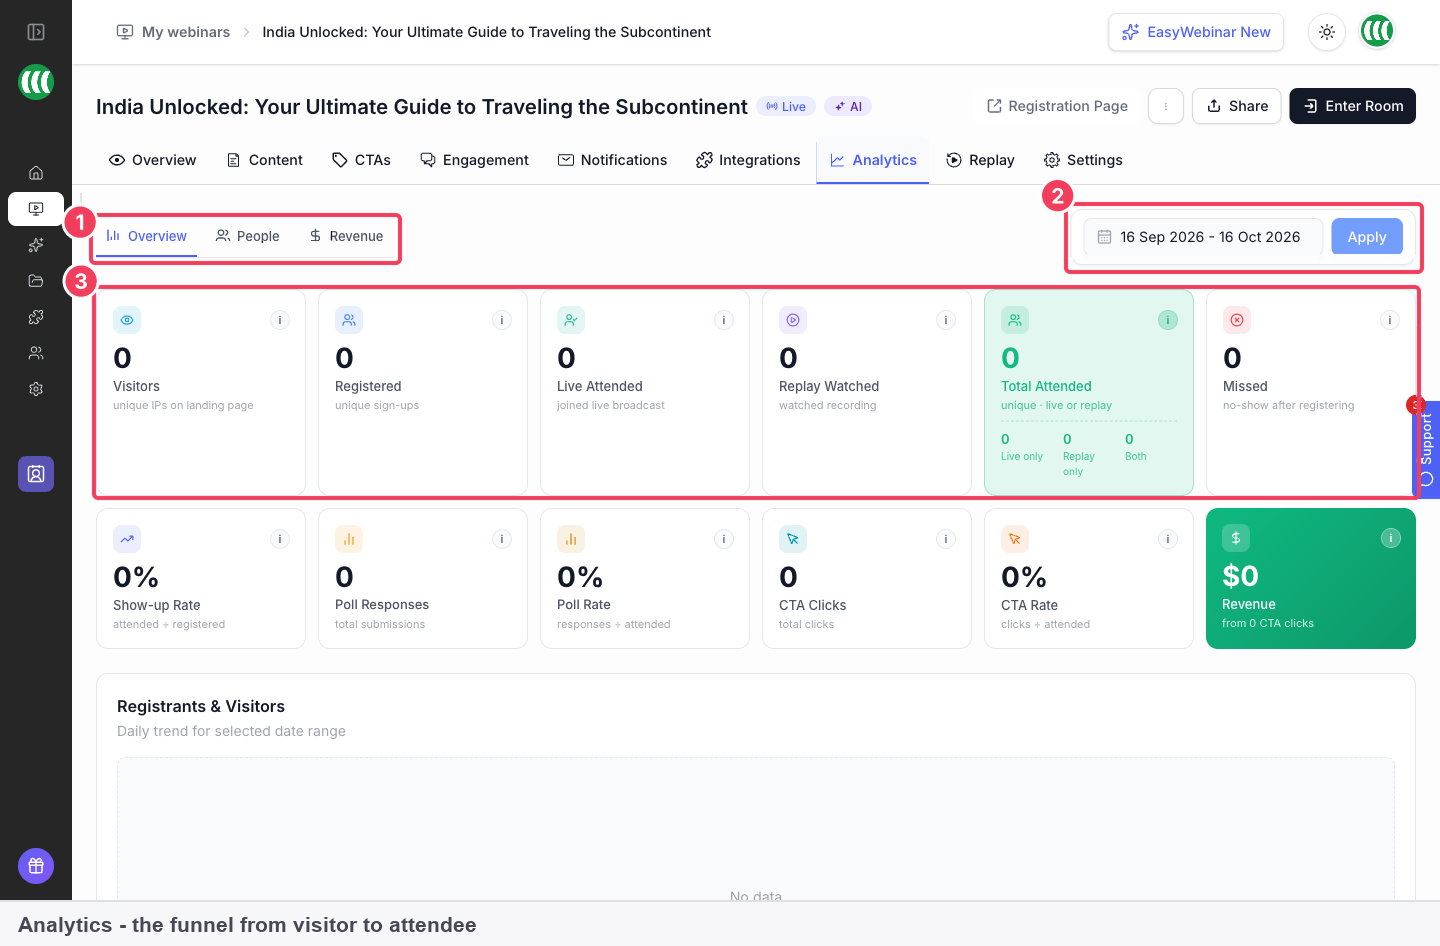Open the CTAs tab
This screenshot has height=946, width=1440.
click(x=361, y=160)
